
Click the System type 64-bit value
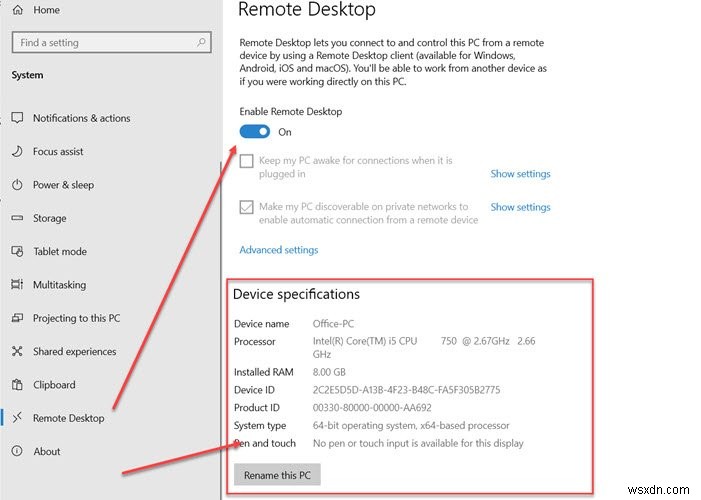[411, 425]
